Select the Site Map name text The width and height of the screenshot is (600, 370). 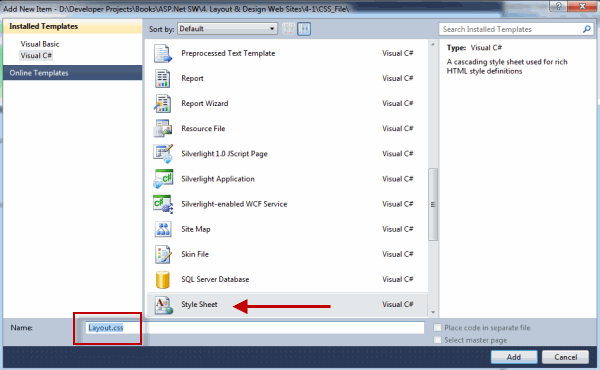click(196, 229)
